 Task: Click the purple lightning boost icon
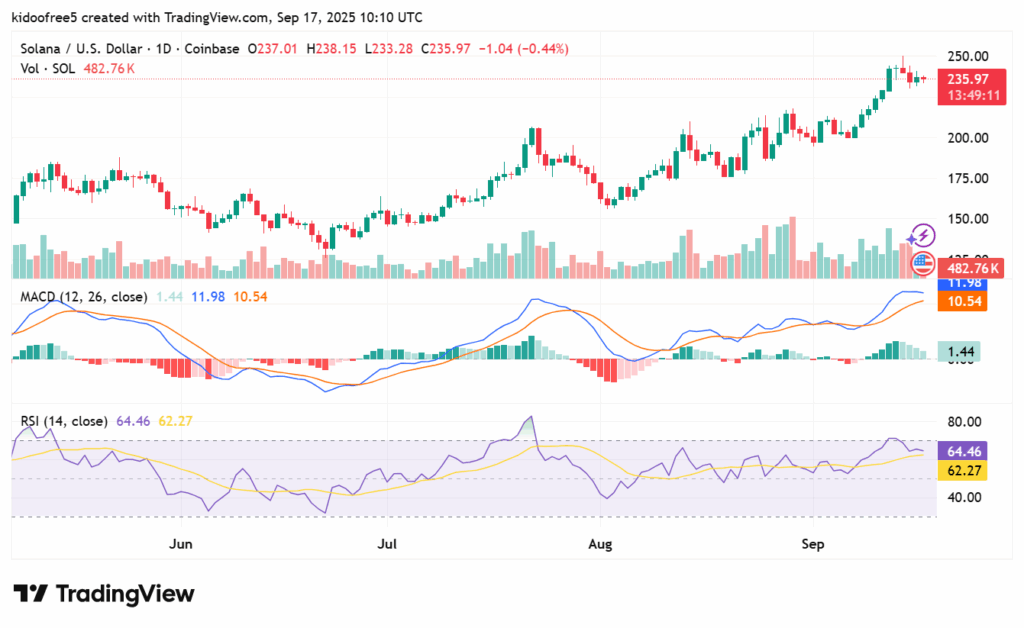click(x=922, y=235)
